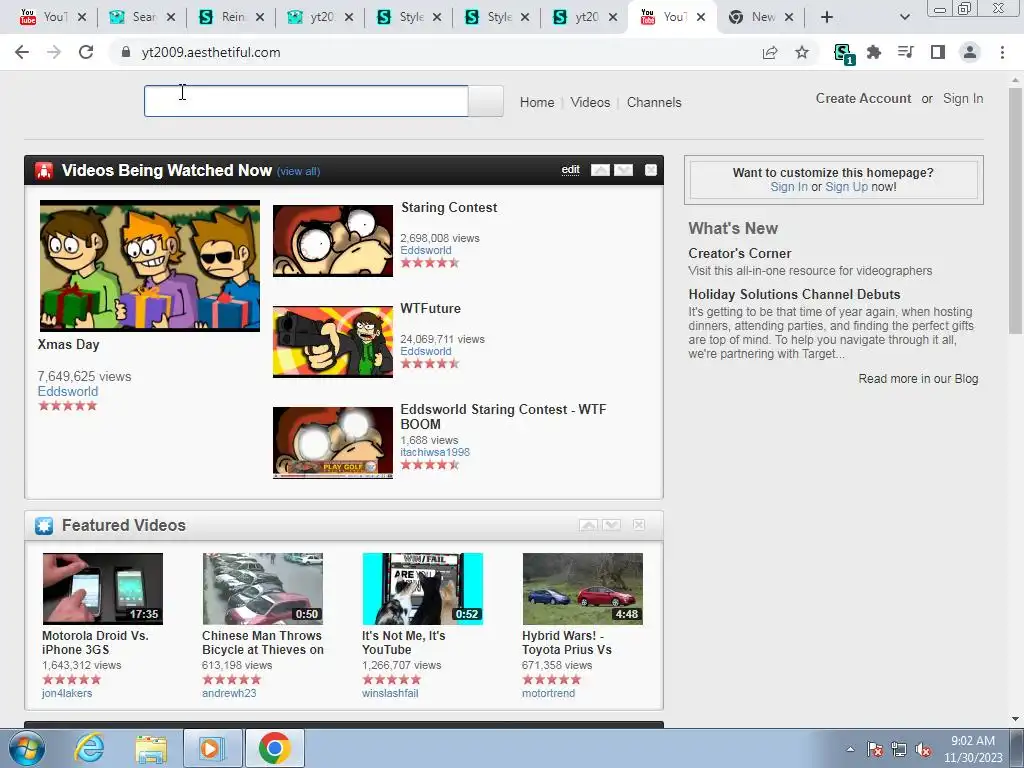The height and width of the screenshot is (768, 1024).
Task: Open the Channels navigation link
Action: point(654,103)
